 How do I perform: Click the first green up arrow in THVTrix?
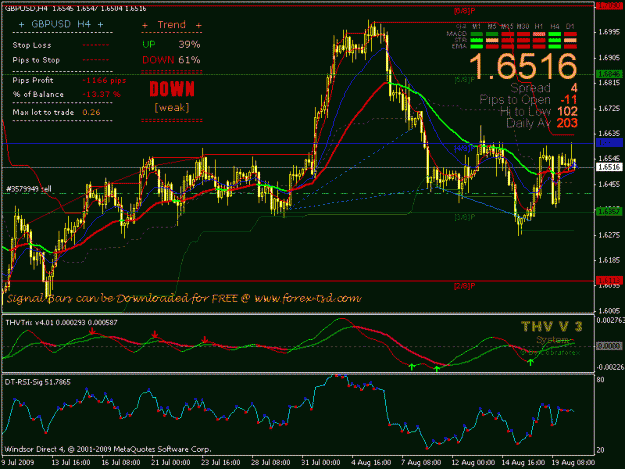[412, 366]
